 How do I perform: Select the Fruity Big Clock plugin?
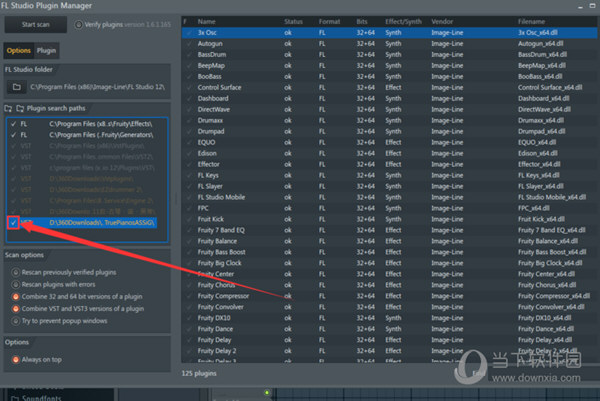pyautogui.click(x=389, y=263)
